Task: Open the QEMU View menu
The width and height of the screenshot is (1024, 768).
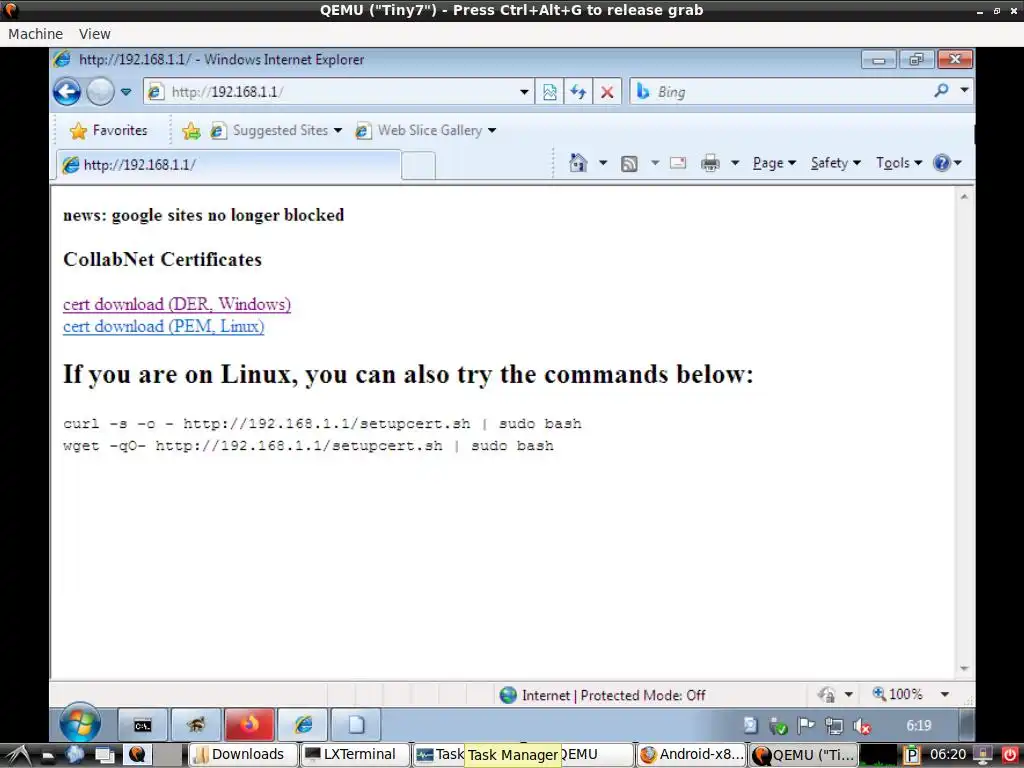Action: point(95,34)
